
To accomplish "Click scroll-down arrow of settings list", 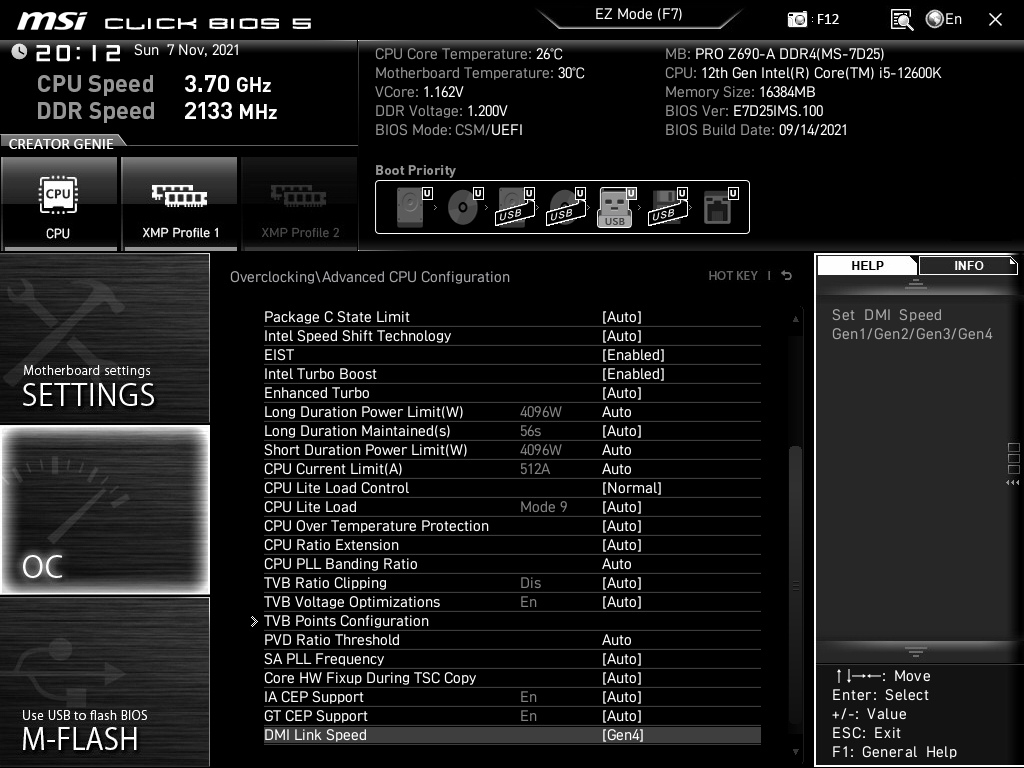I will (x=795, y=752).
